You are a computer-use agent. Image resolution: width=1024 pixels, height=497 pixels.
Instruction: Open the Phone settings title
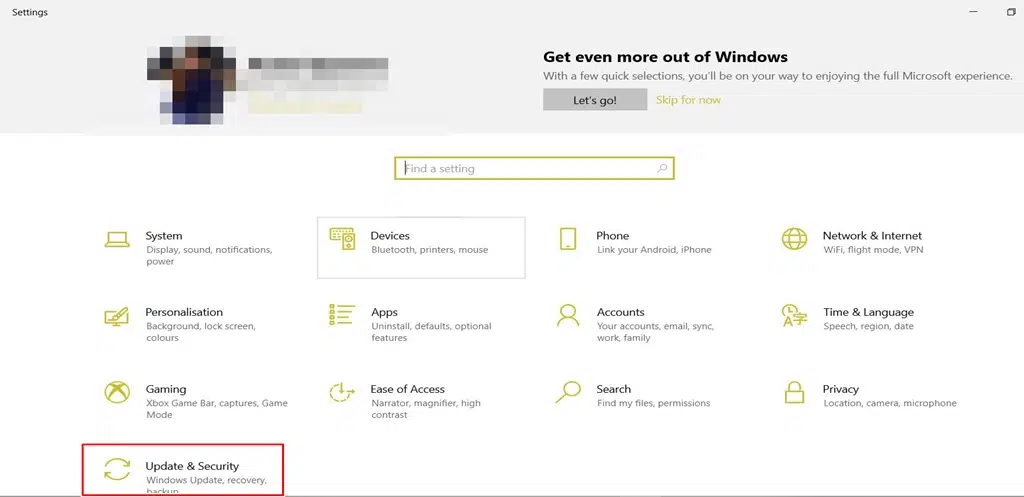[613, 236]
